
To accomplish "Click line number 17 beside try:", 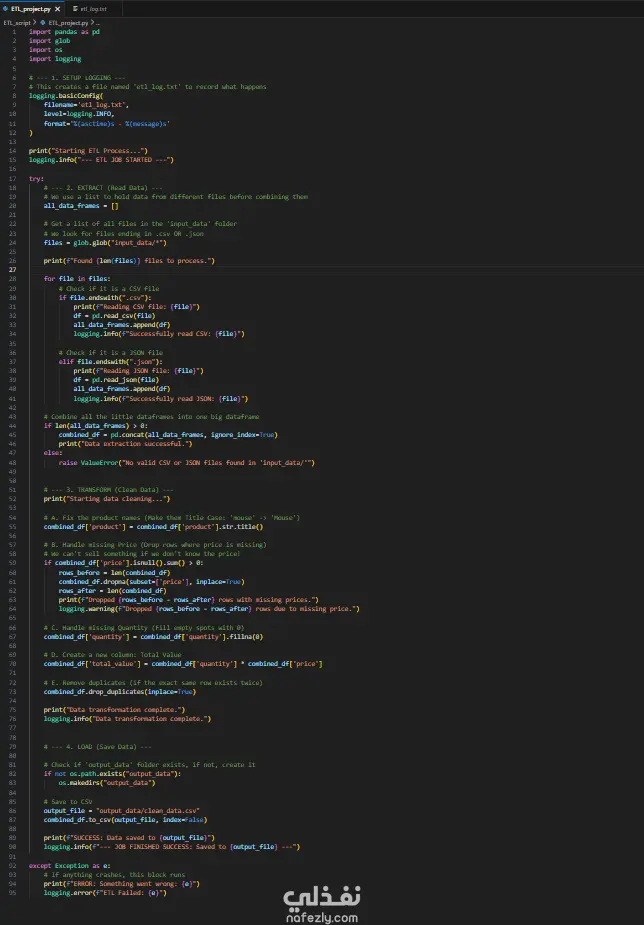I will pos(13,178).
